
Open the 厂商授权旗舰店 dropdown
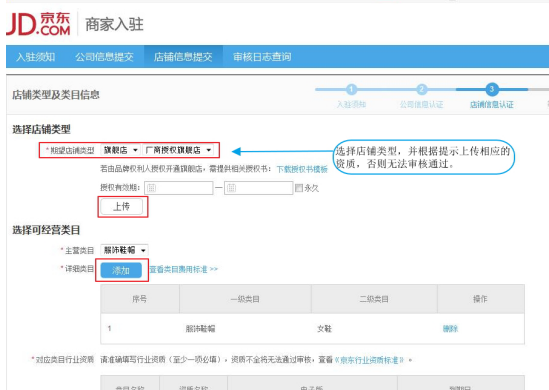click(178, 150)
